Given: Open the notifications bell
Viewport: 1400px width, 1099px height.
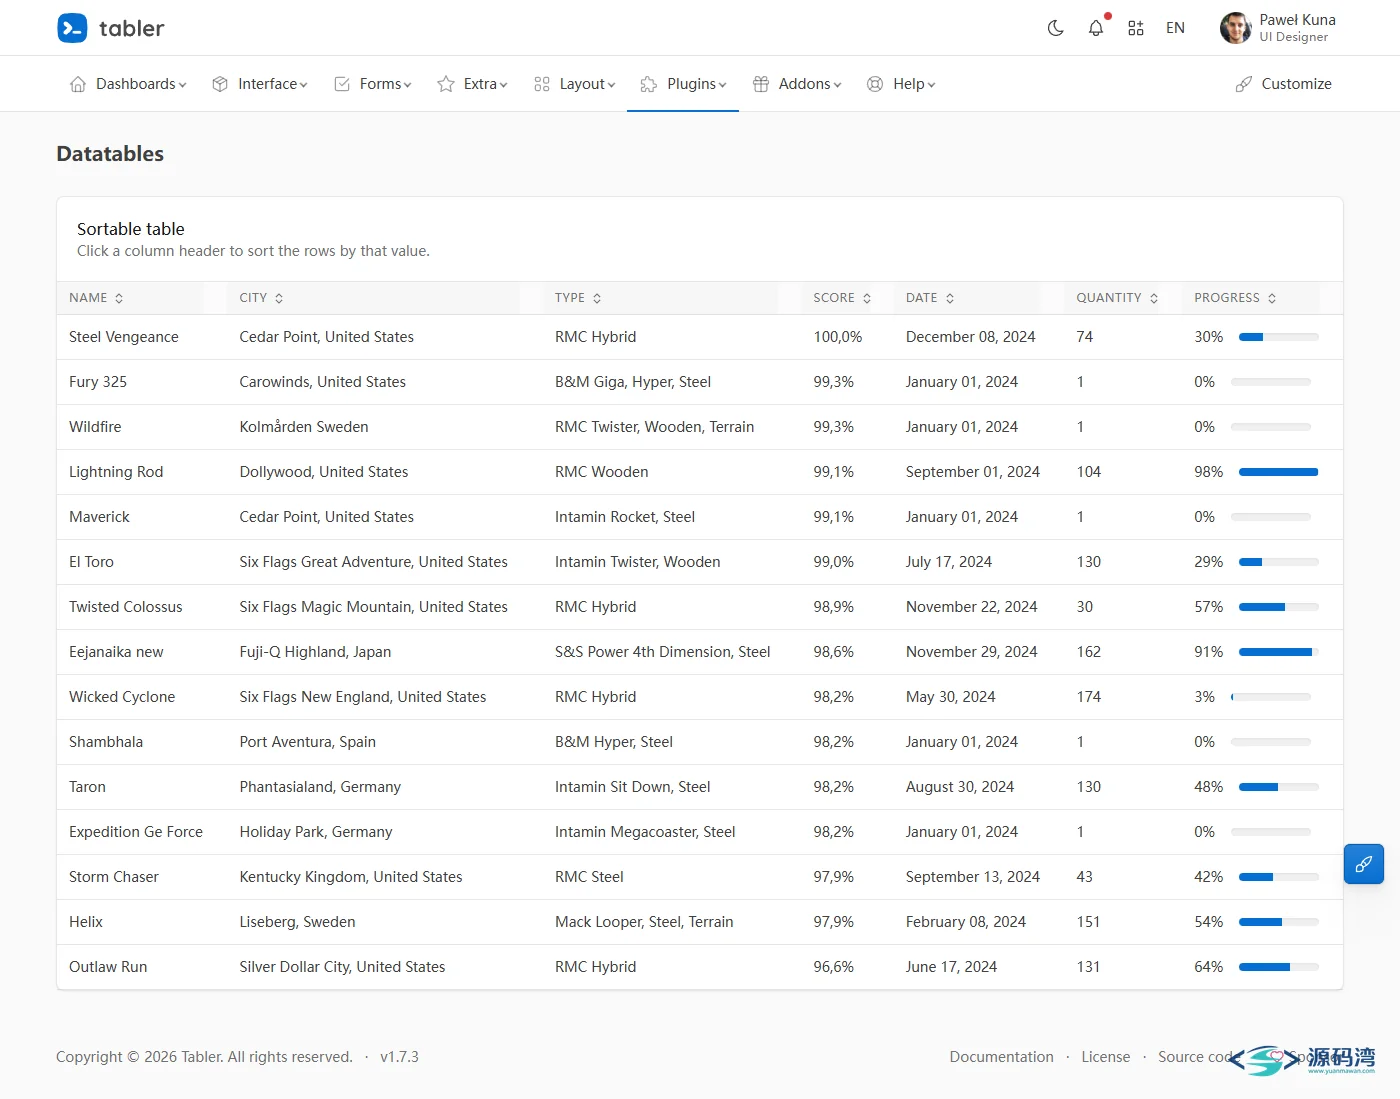Looking at the screenshot, I should click(x=1096, y=28).
